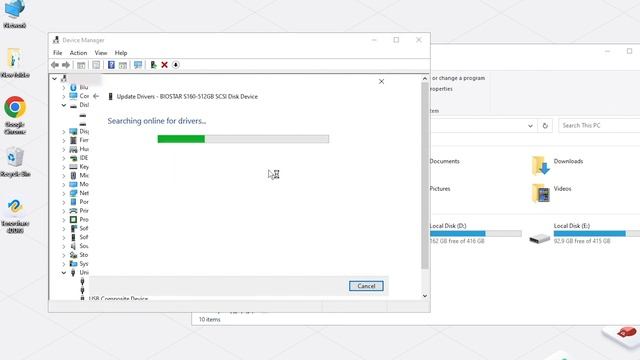Image resolution: width=640 pixels, height=360 pixels.
Task: Click the Recycle Bin desktop icon
Action: 15,157
